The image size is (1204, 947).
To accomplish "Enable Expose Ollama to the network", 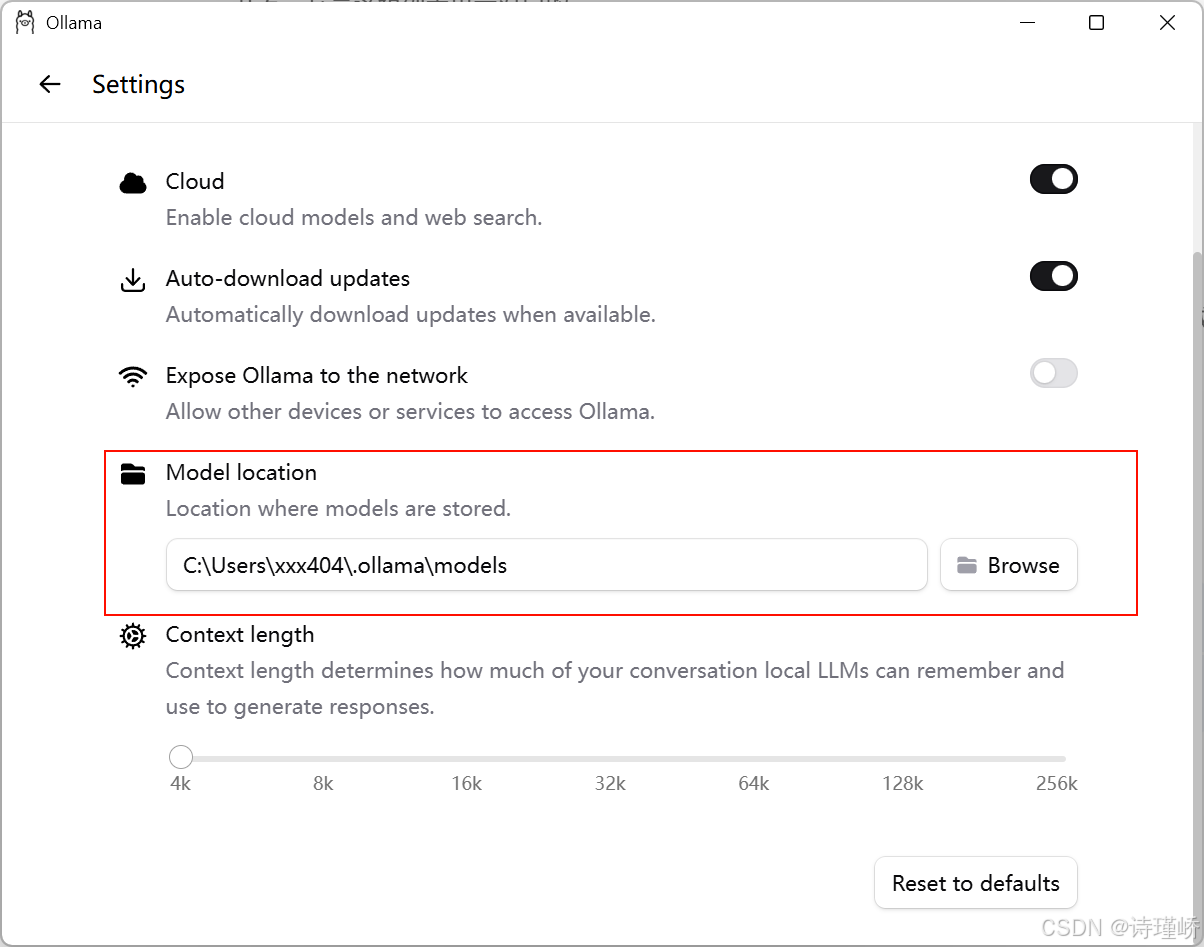I will pyautogui.click(x=1054, y=373).
